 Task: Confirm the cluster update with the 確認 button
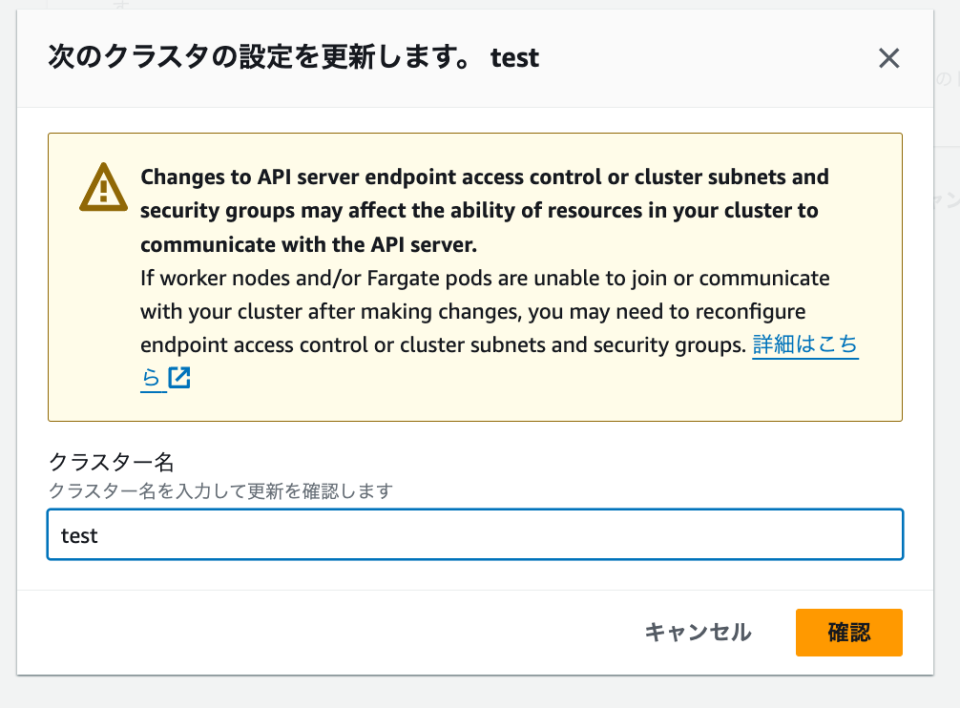click(849, 632)
